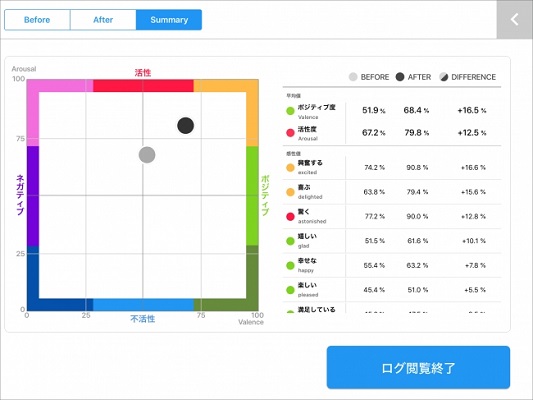Click the orange excited emotion dot
533x400 pixels.
(290, 168)
